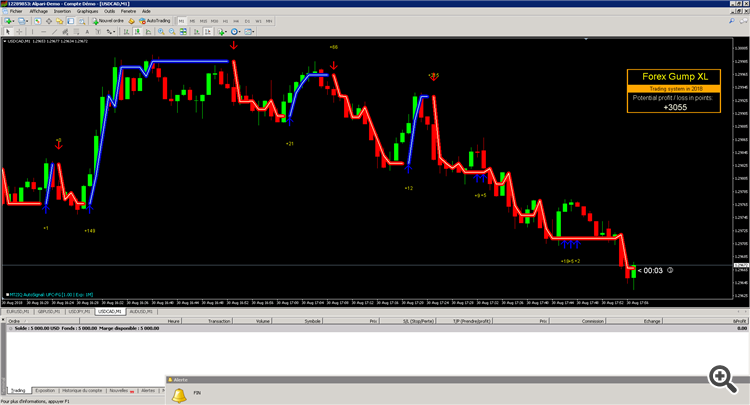Viewport: 750px width, 405px height.
Task: Select the text 'A' tool
Action: (x=87, y=32)
